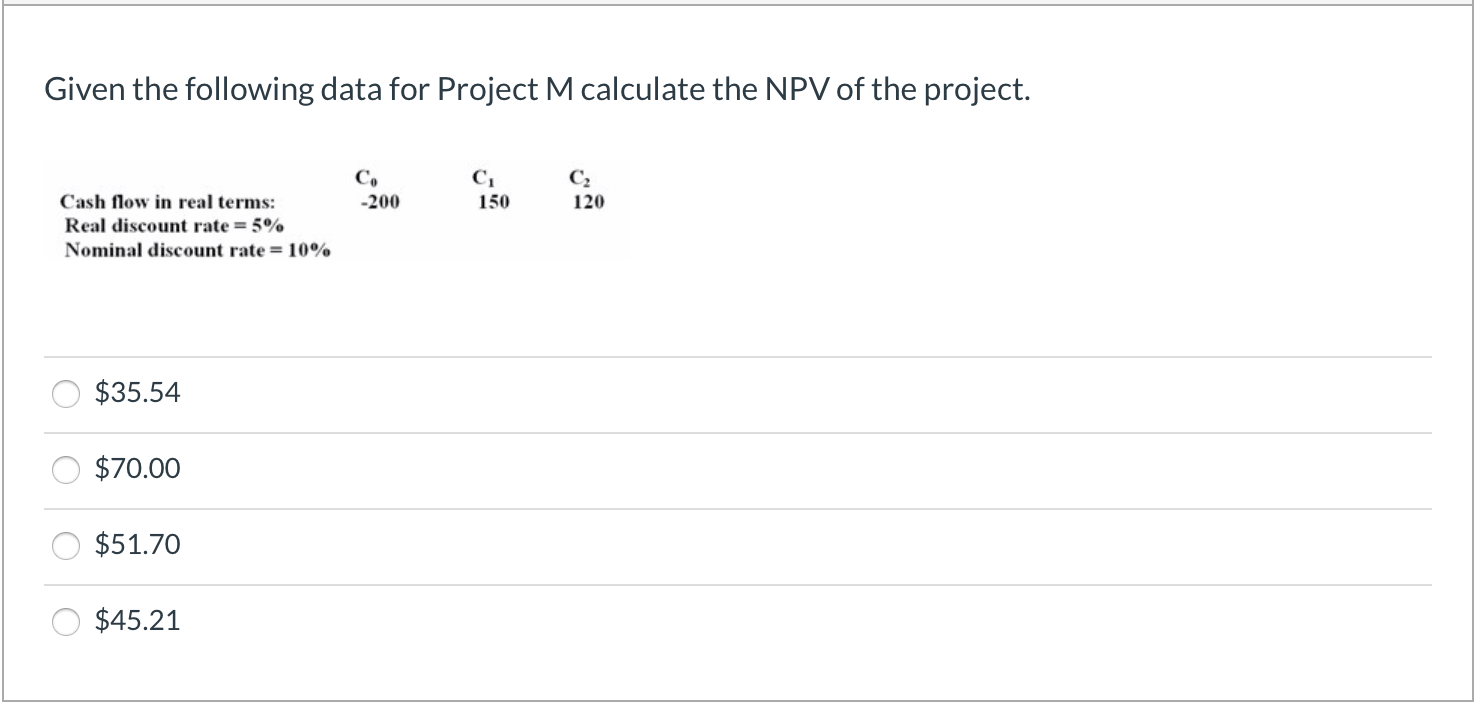Viewport: 1478px width, 704px height.
Task: Select the $51.70 radio button
Action: pyautogui.click(x=64, y=545)
